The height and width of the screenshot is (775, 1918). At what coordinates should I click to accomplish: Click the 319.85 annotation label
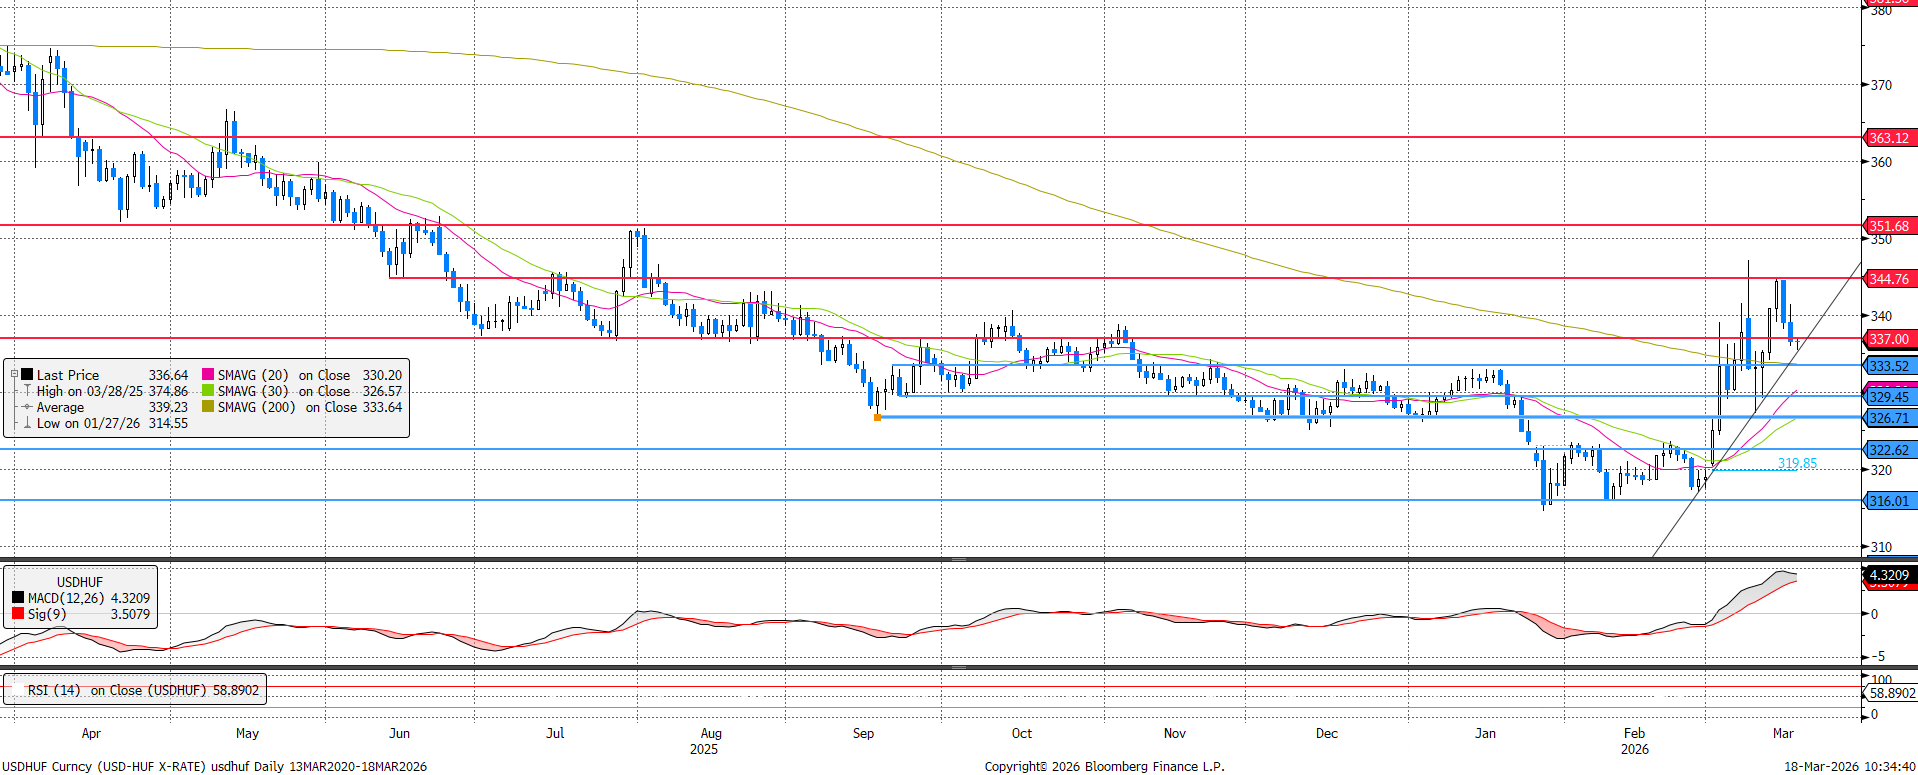[1797, 463]
